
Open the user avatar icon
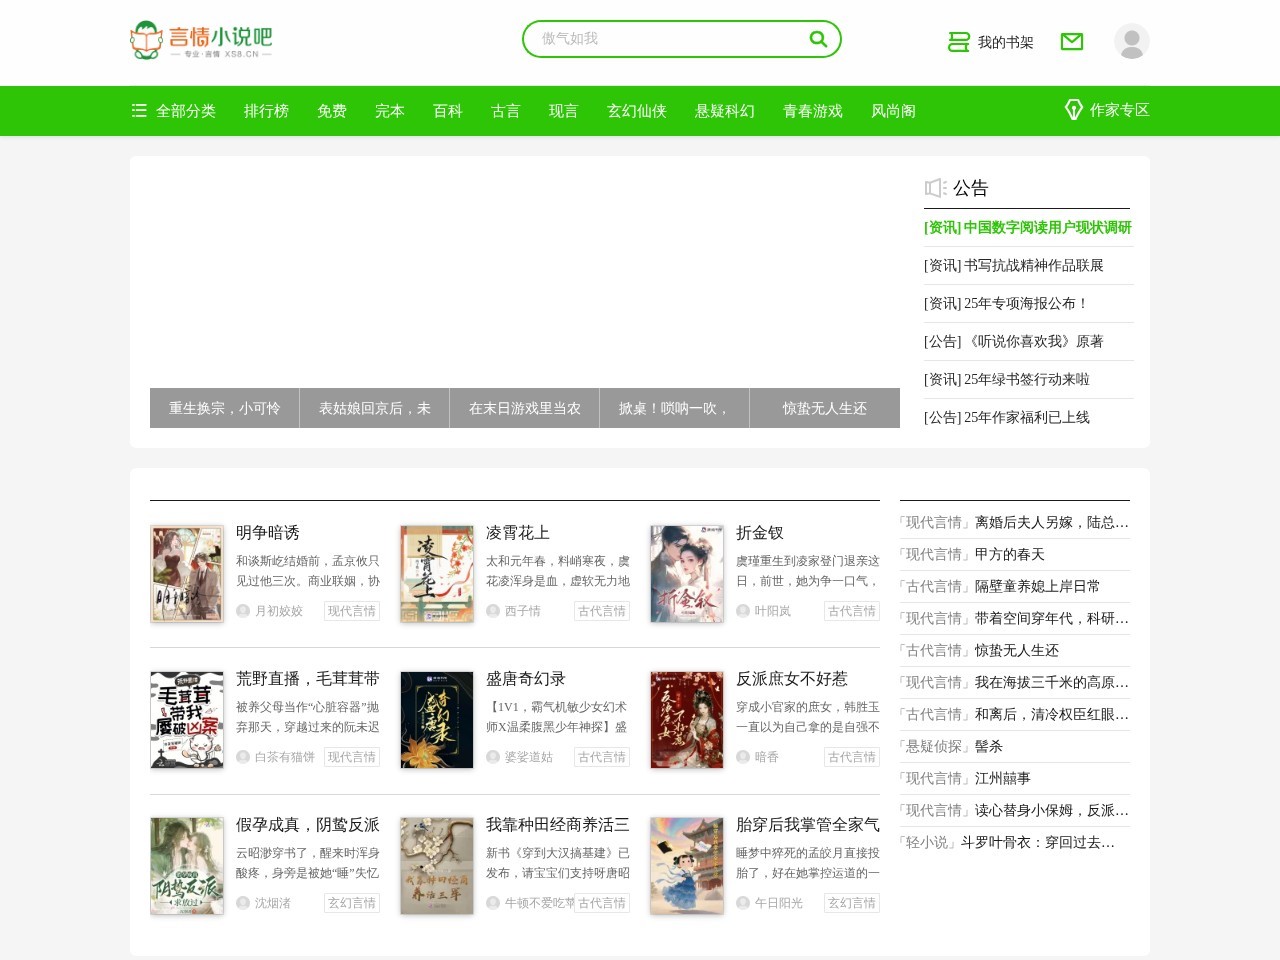[1132, 41]
